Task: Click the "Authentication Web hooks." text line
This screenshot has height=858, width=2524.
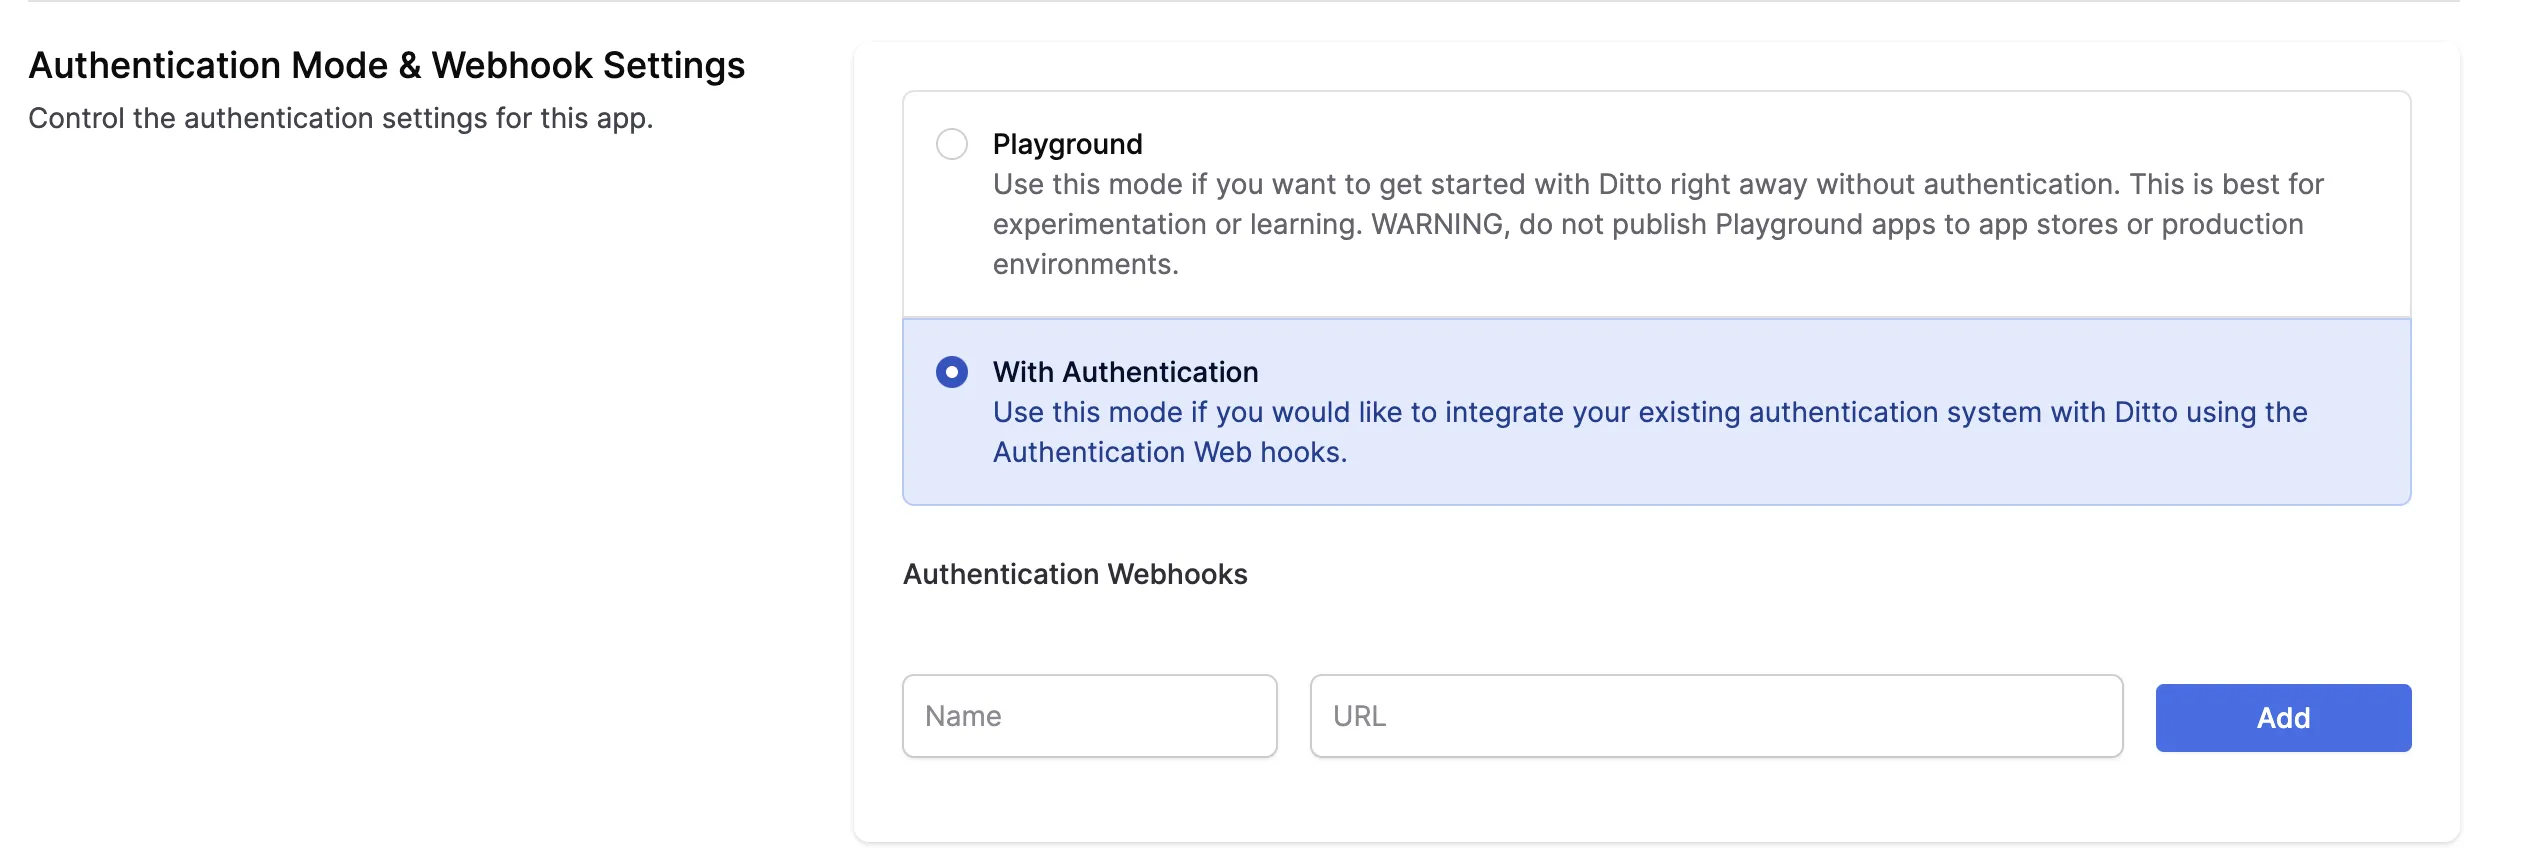Action: tap(1170, 452)
